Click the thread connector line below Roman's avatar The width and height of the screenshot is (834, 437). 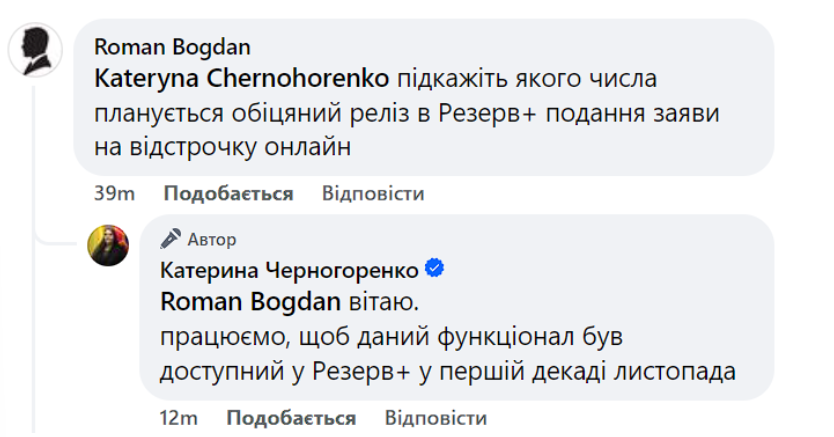[x=35, y=140]
